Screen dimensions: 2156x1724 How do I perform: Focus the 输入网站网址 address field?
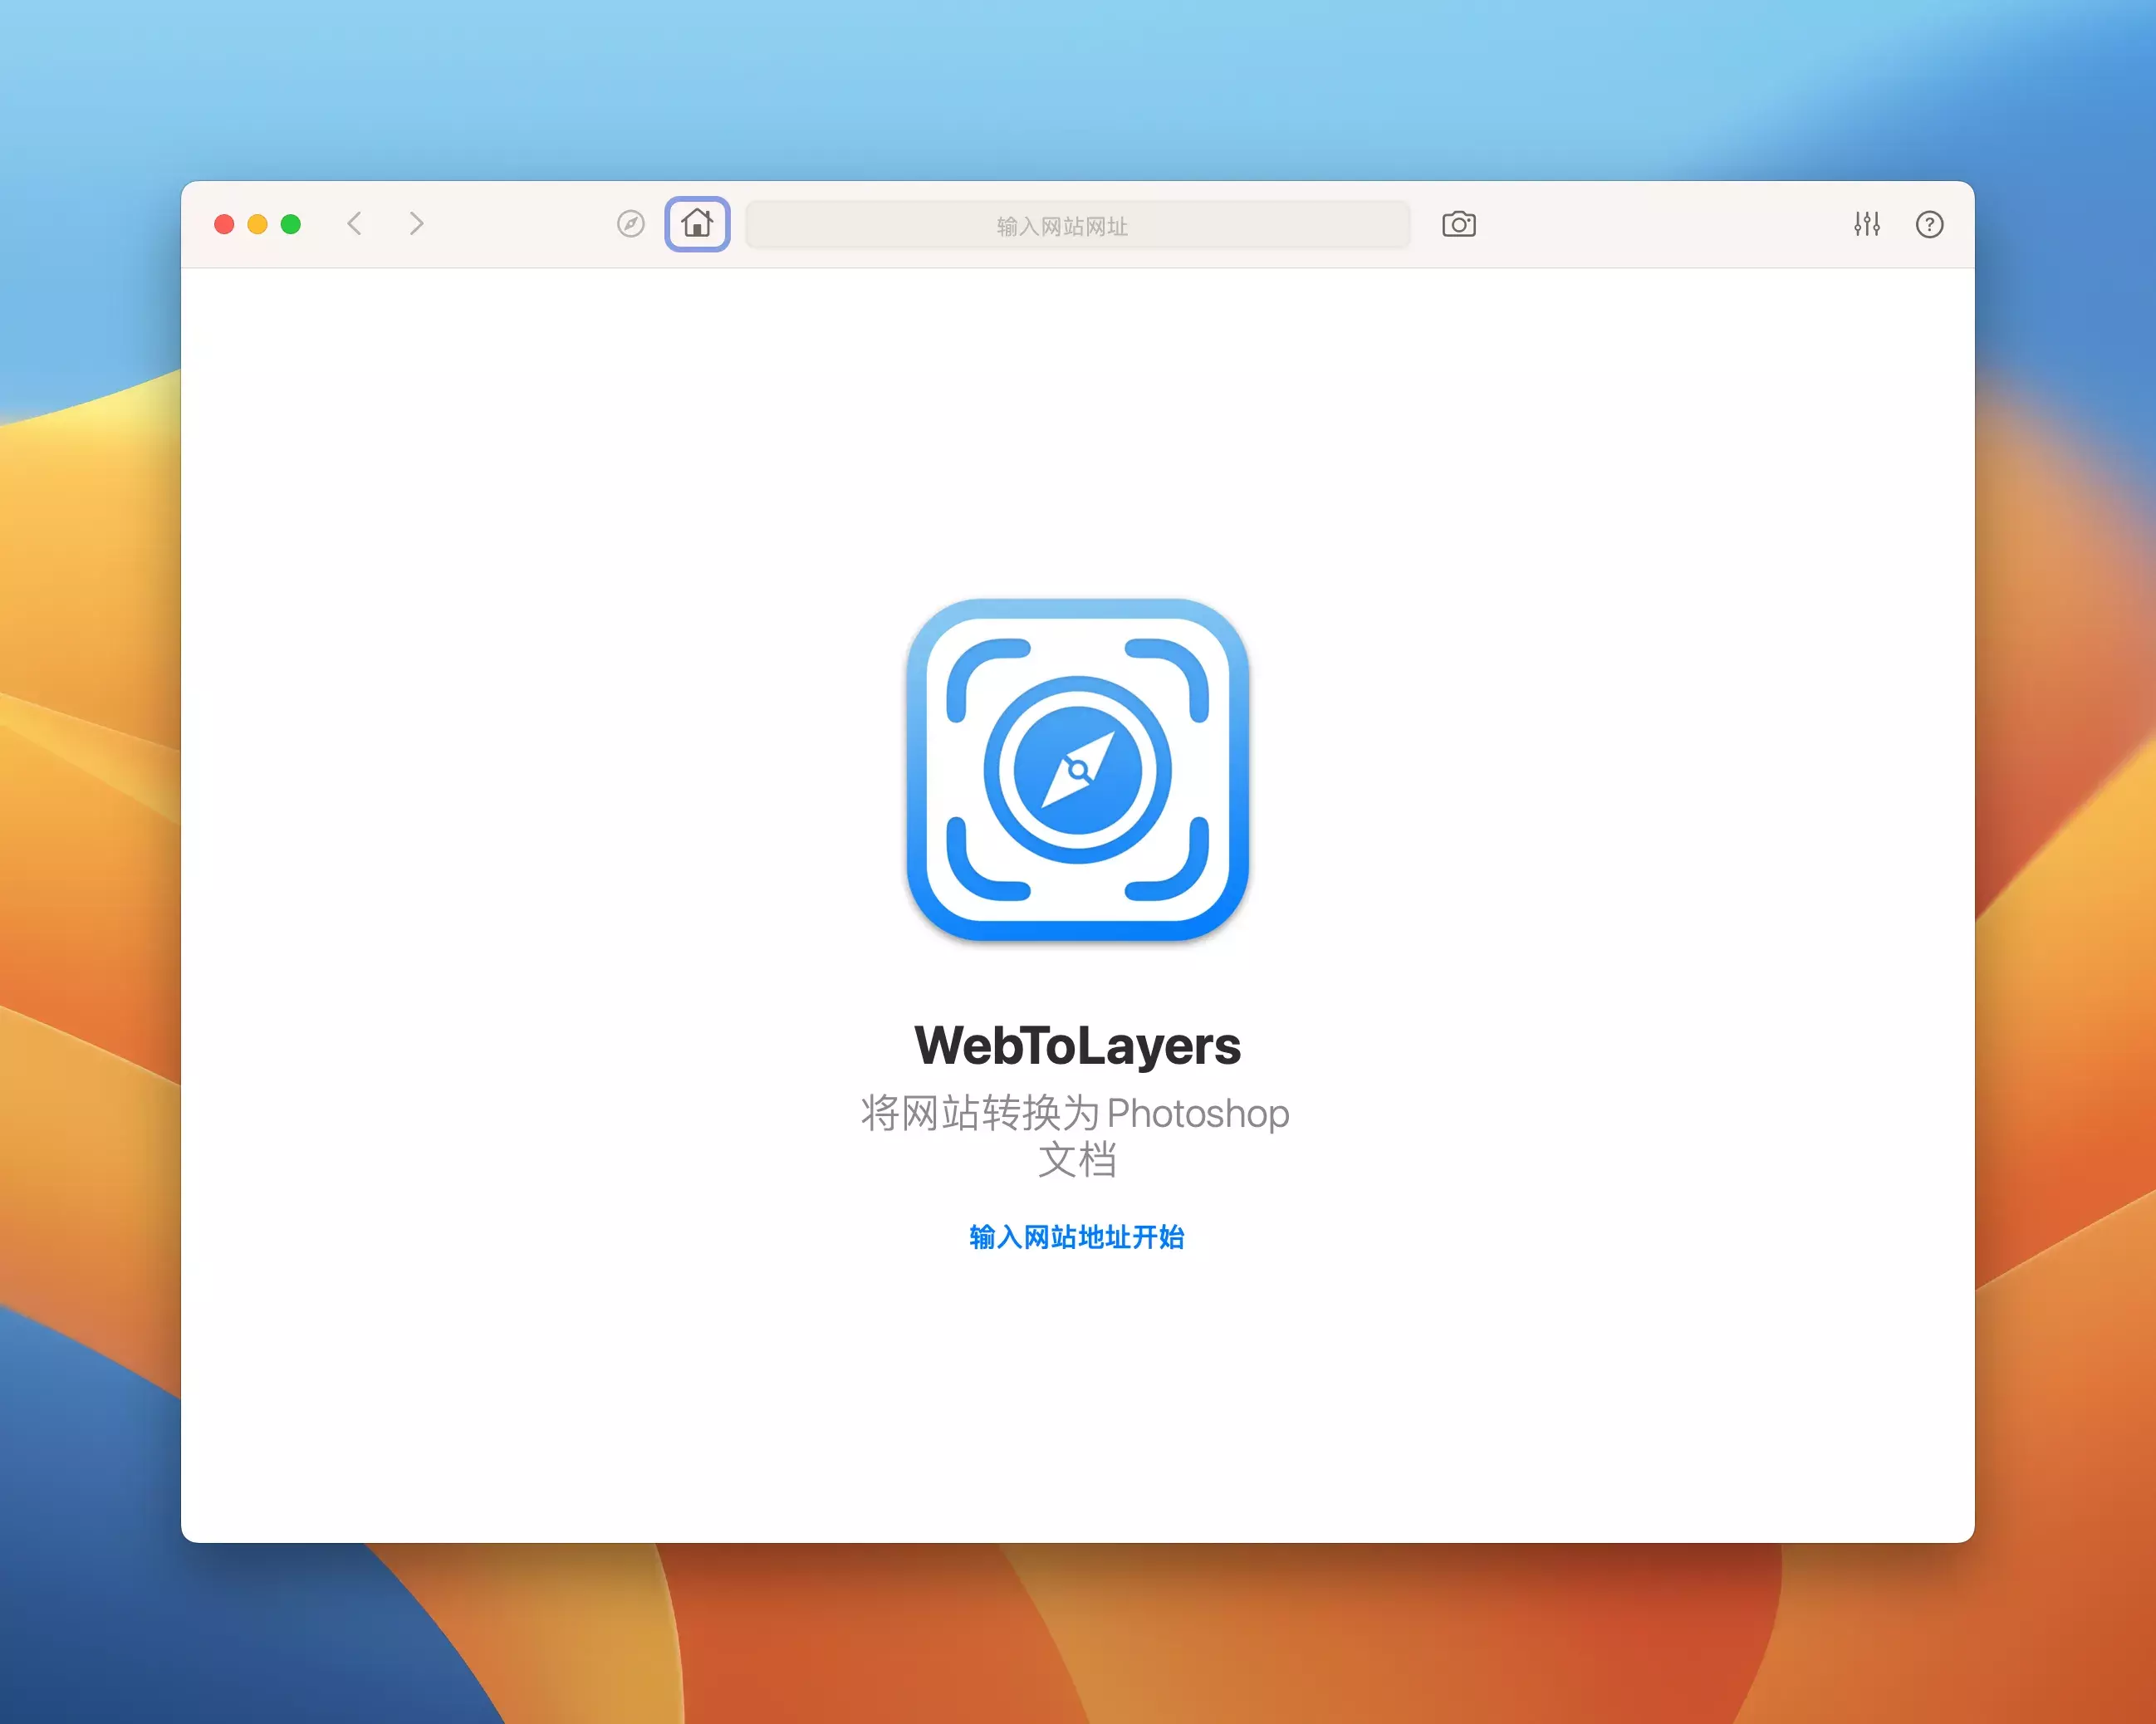[x=1077, y=225]
